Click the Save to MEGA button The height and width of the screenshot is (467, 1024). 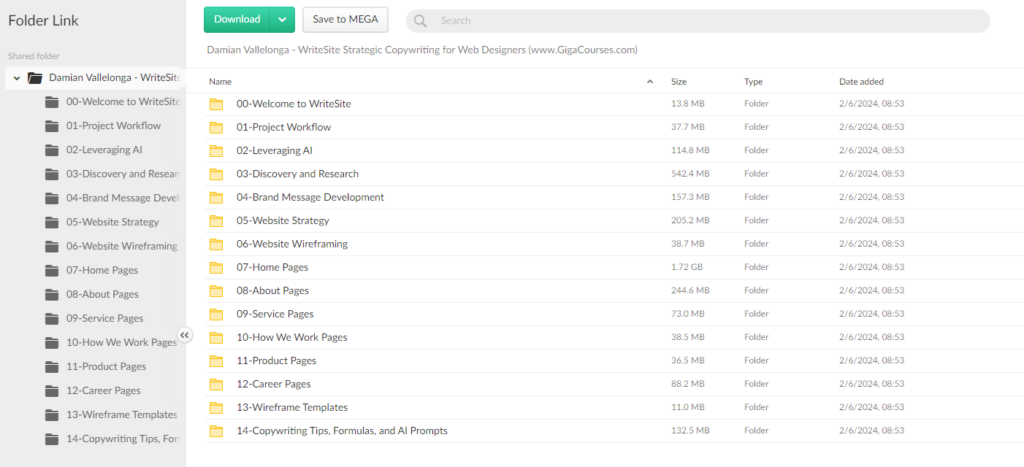click(x=345, y=19)
